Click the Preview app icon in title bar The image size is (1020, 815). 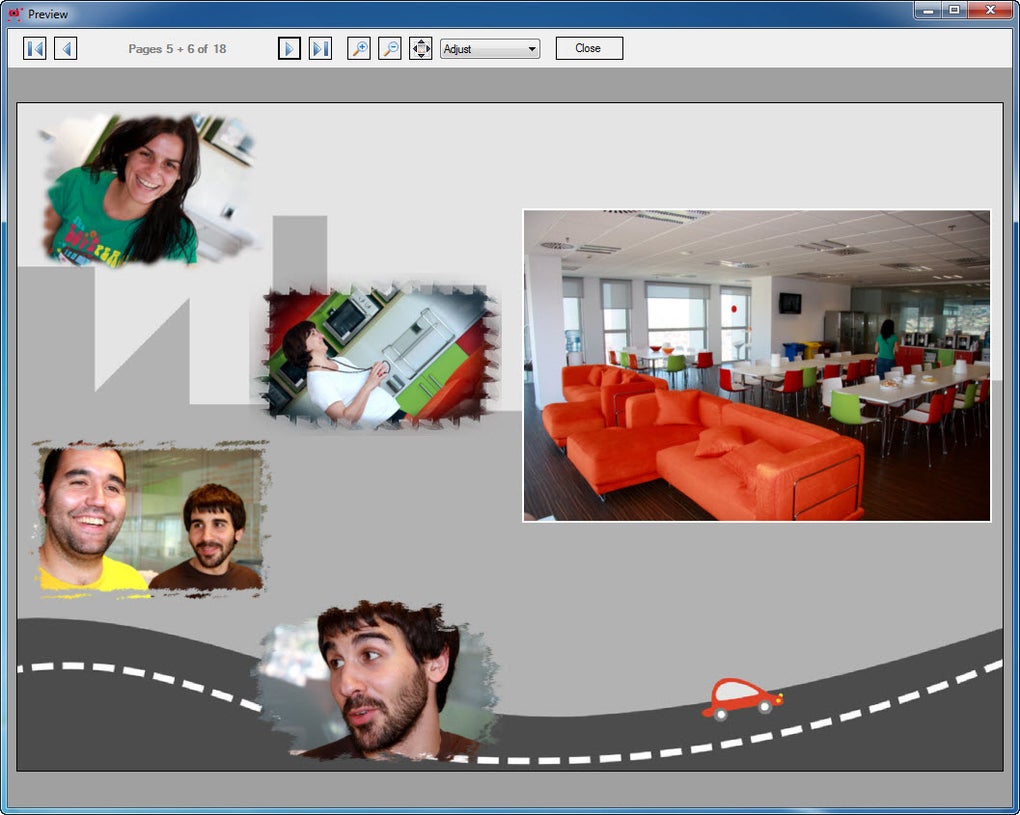pos(15,14)
